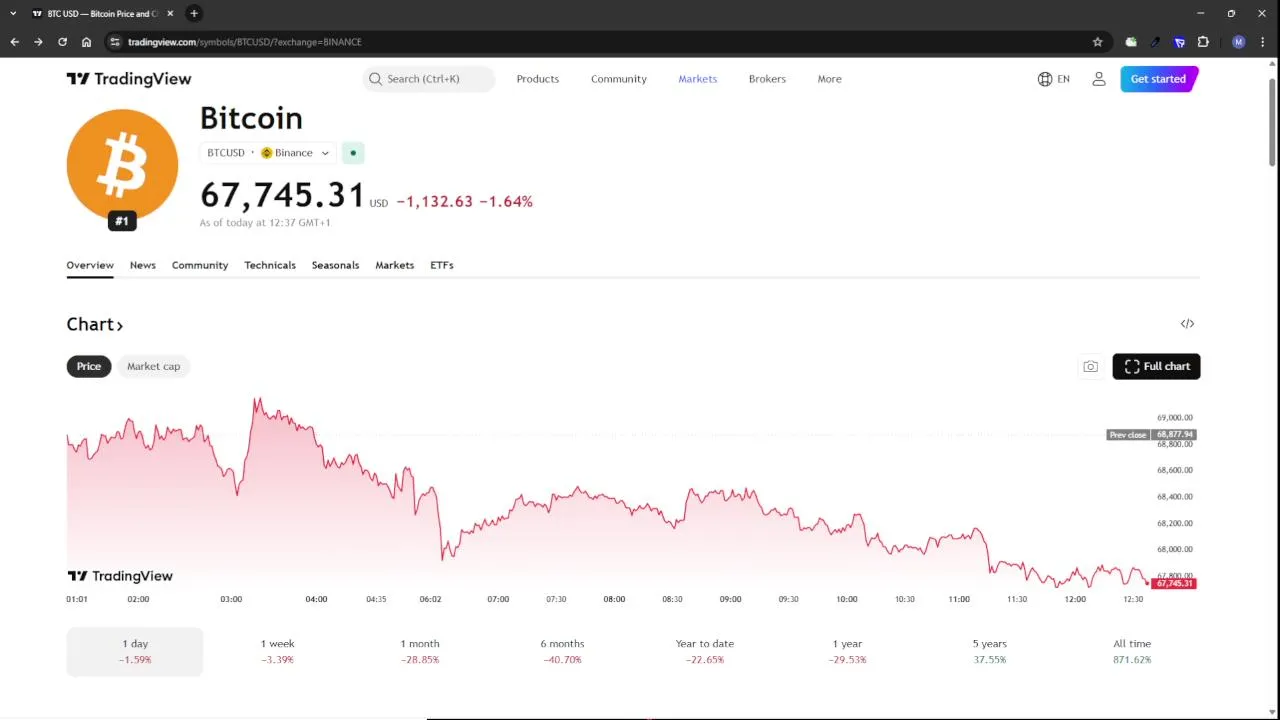Open the tab search chevron in the tab strip
Viewport: 1280px width, 720px height.
pos(13,13)
